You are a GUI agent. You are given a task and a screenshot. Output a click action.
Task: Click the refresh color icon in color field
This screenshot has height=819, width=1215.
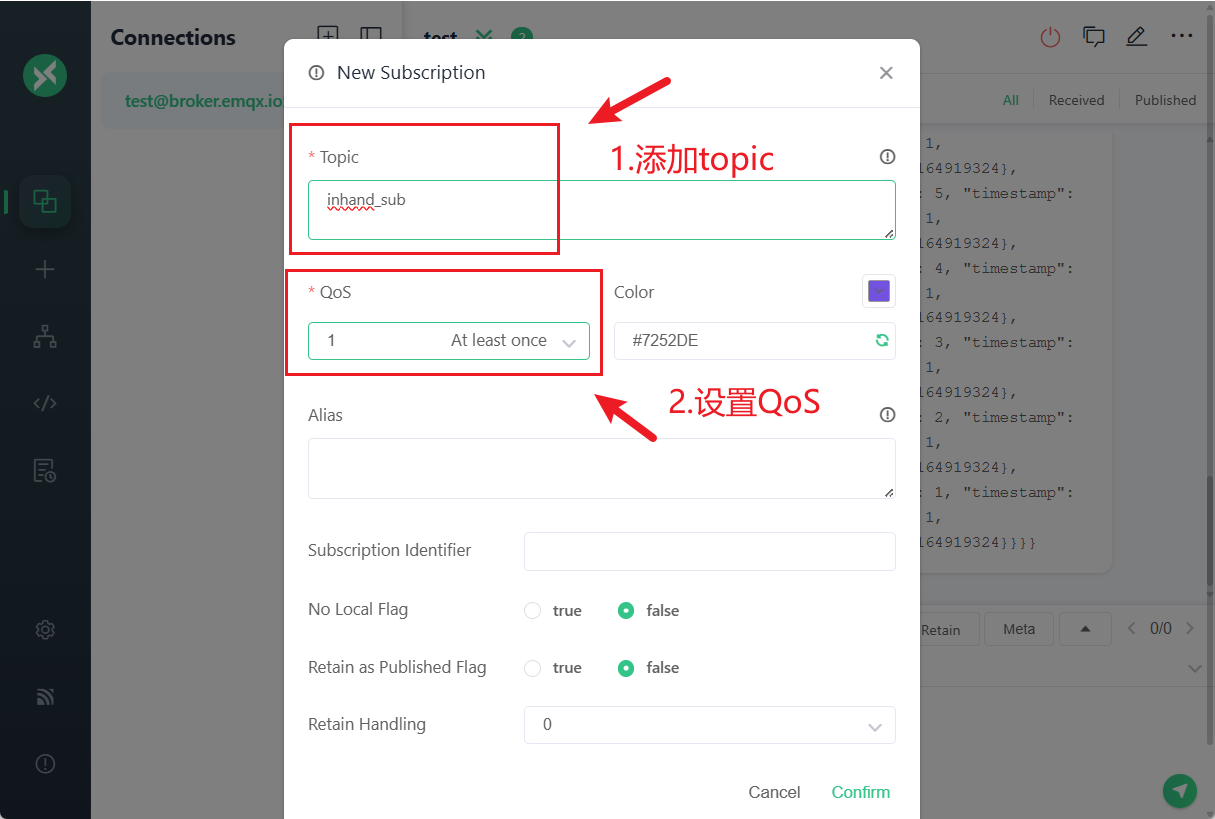882,340
